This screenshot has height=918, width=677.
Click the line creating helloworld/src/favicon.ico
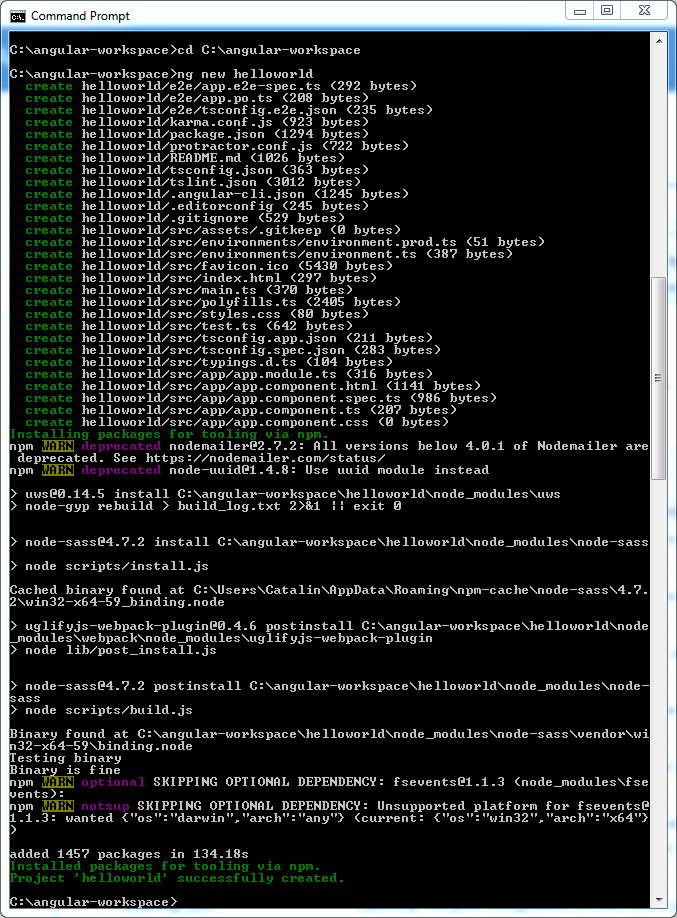[208, 266]
